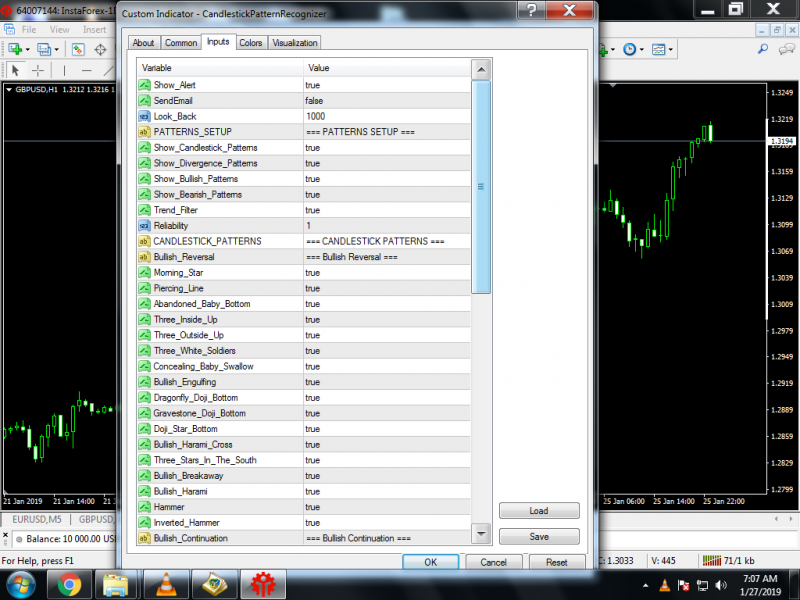This screenshot has width=800, height=600.
Task: Click the Look_Back integer icon
Action: coord(144,116)
